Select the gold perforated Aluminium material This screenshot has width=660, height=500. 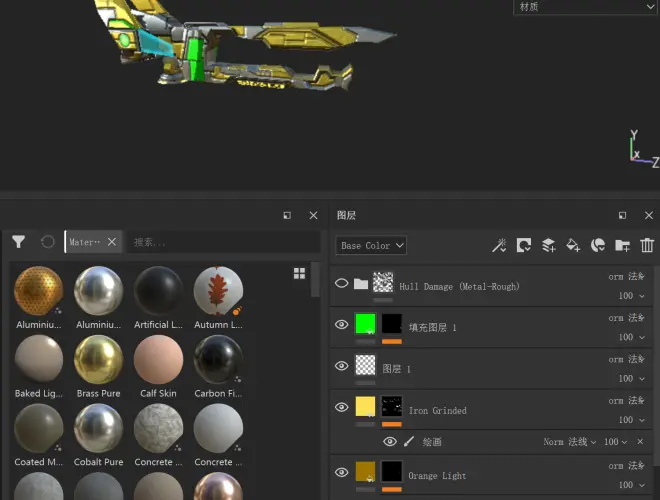tap(39, 298)
